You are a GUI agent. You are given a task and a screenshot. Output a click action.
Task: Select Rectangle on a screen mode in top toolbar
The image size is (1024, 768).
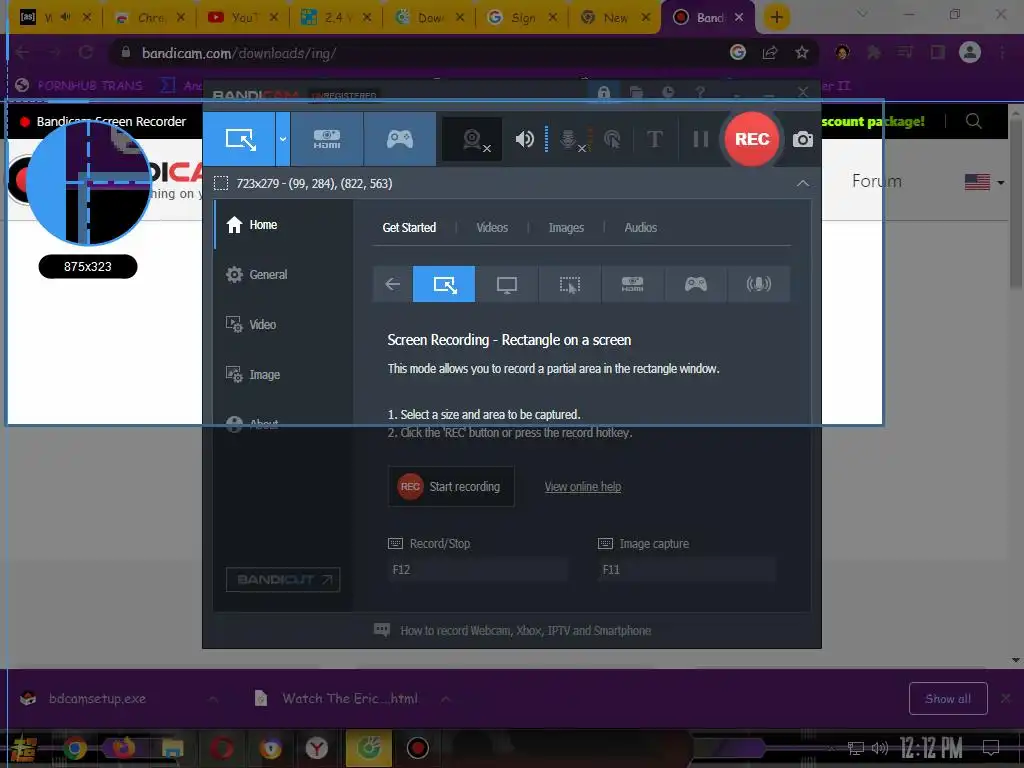point(239,139)
